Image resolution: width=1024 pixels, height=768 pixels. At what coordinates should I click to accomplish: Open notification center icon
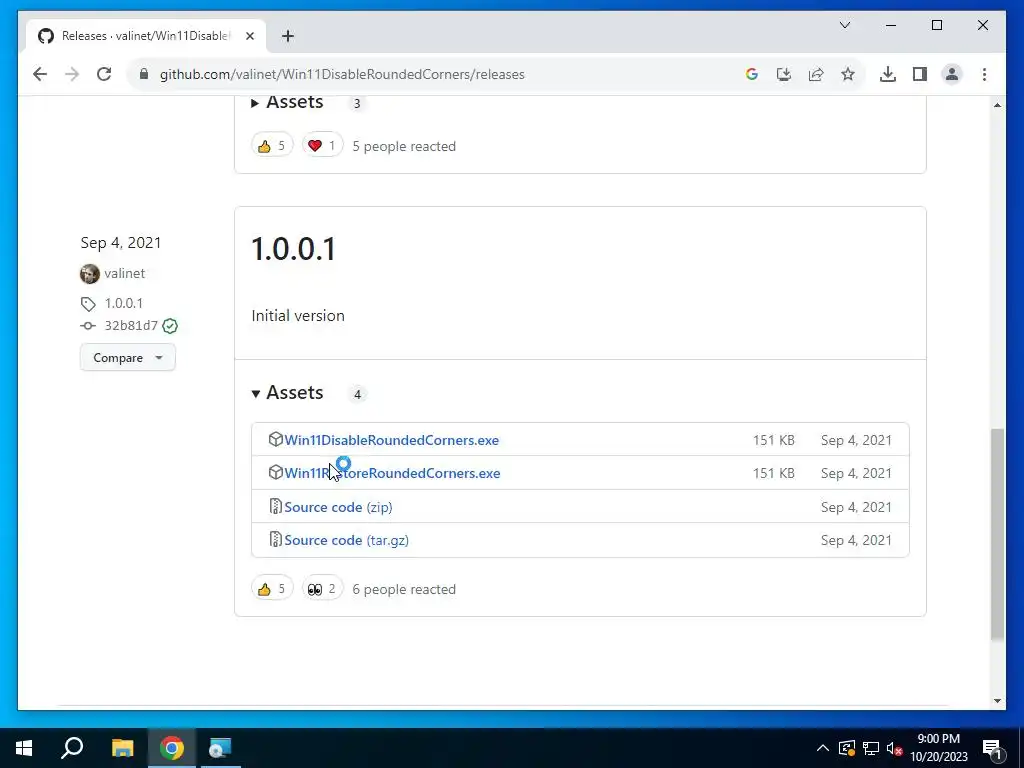coord(992,748)
